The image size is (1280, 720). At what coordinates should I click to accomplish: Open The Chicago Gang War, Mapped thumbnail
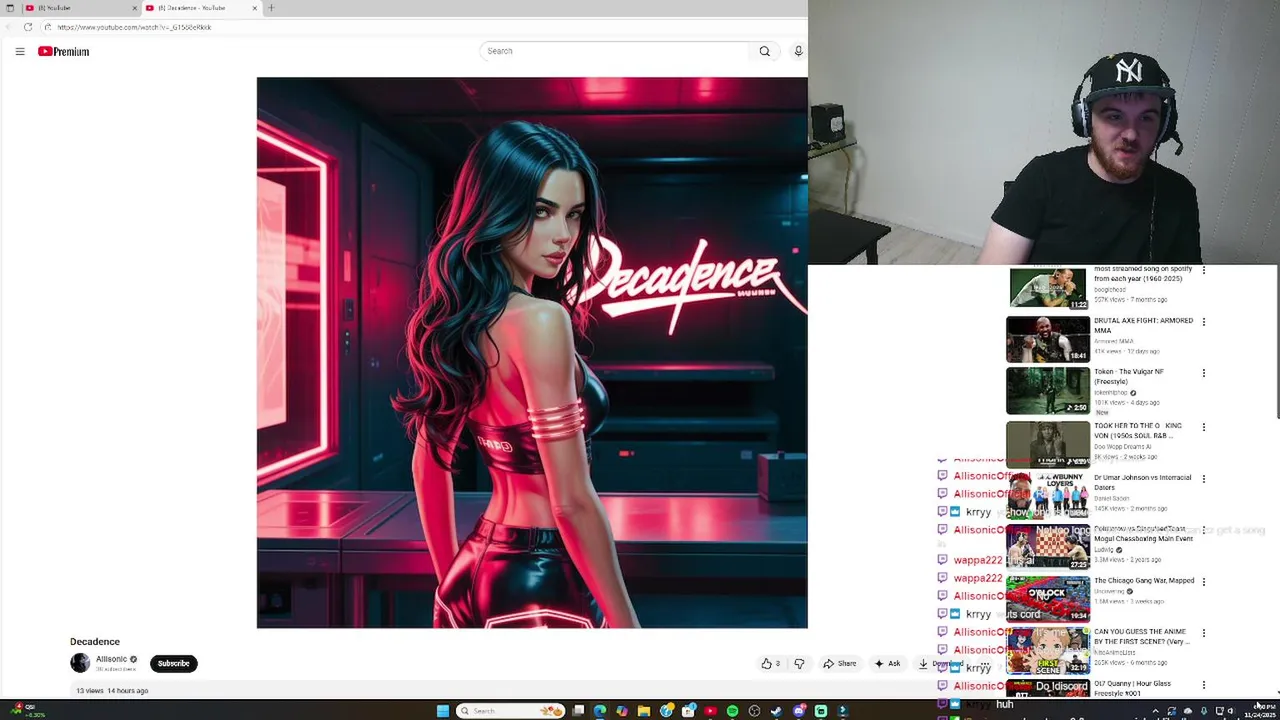click(1048, 597)
